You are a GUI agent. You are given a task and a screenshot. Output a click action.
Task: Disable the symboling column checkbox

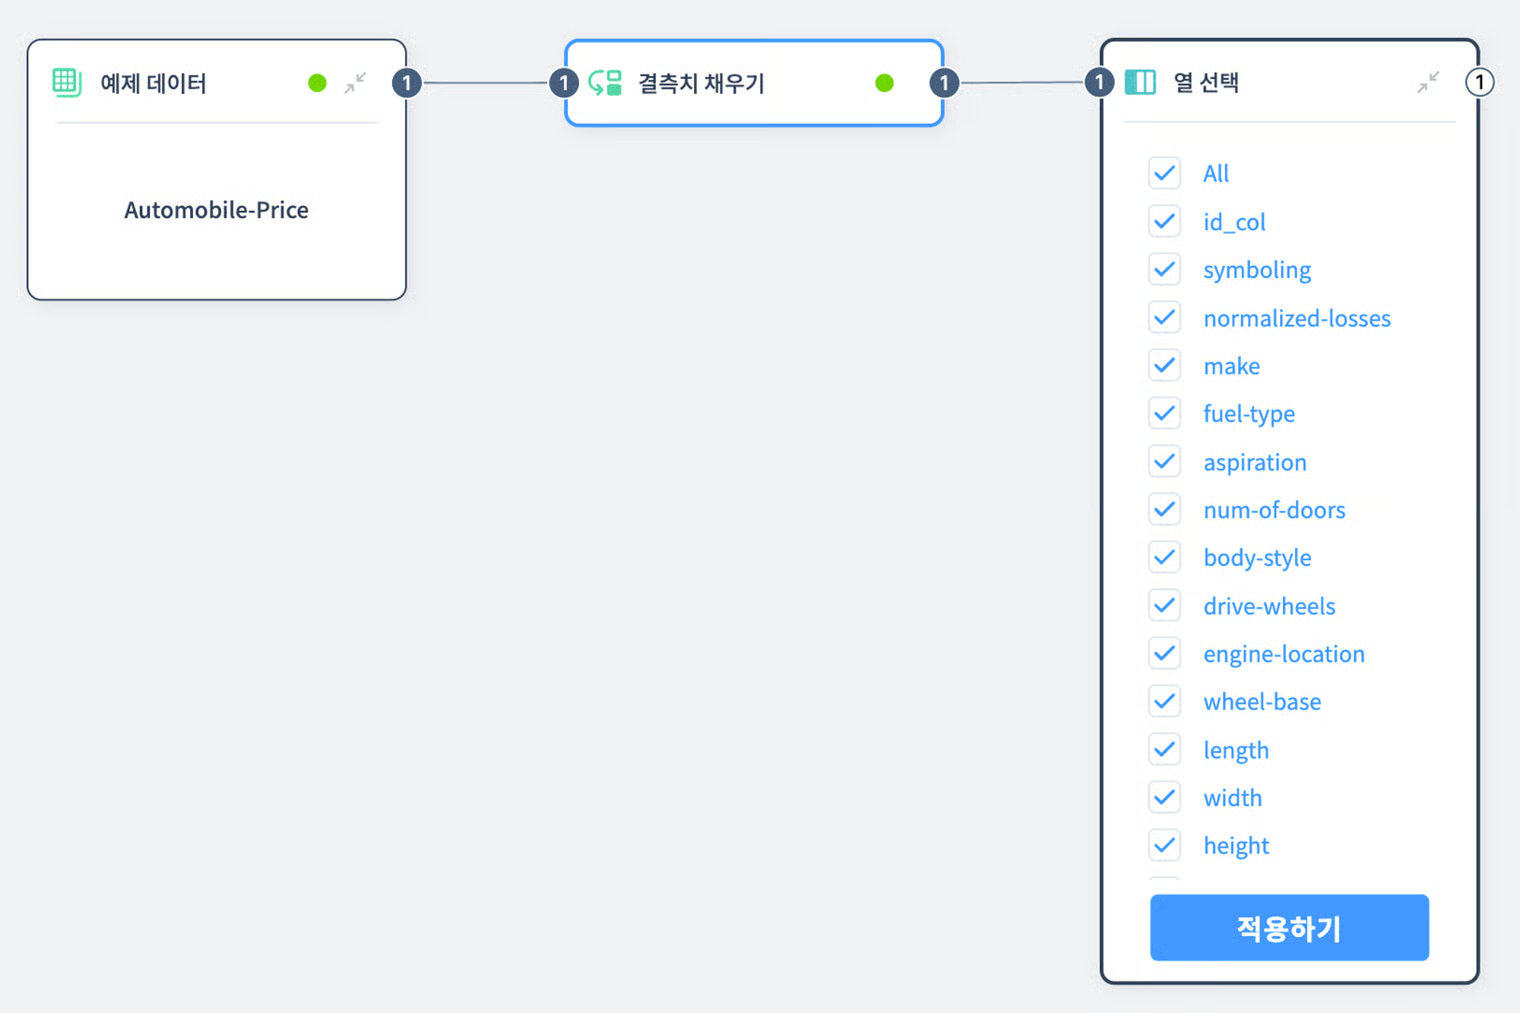(1164, 269)
